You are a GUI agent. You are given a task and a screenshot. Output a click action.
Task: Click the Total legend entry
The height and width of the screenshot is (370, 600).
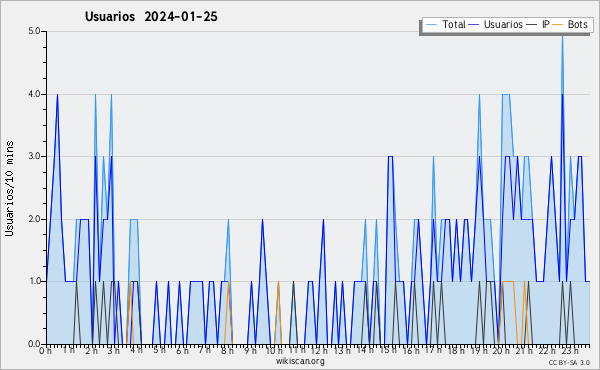[x=446, y=24]
